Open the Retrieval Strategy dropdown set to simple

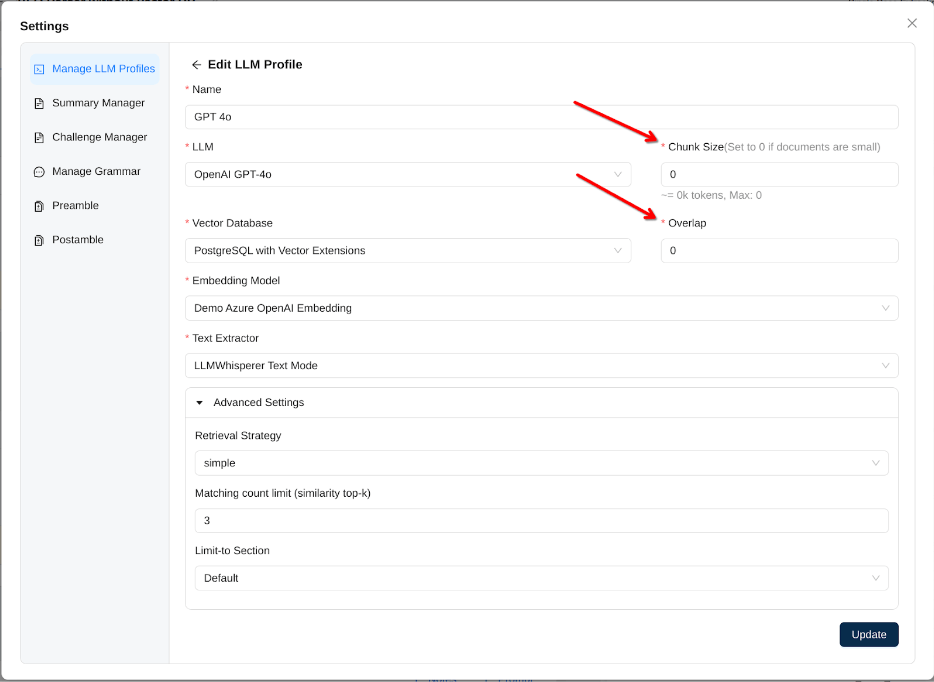click(541, 463)
